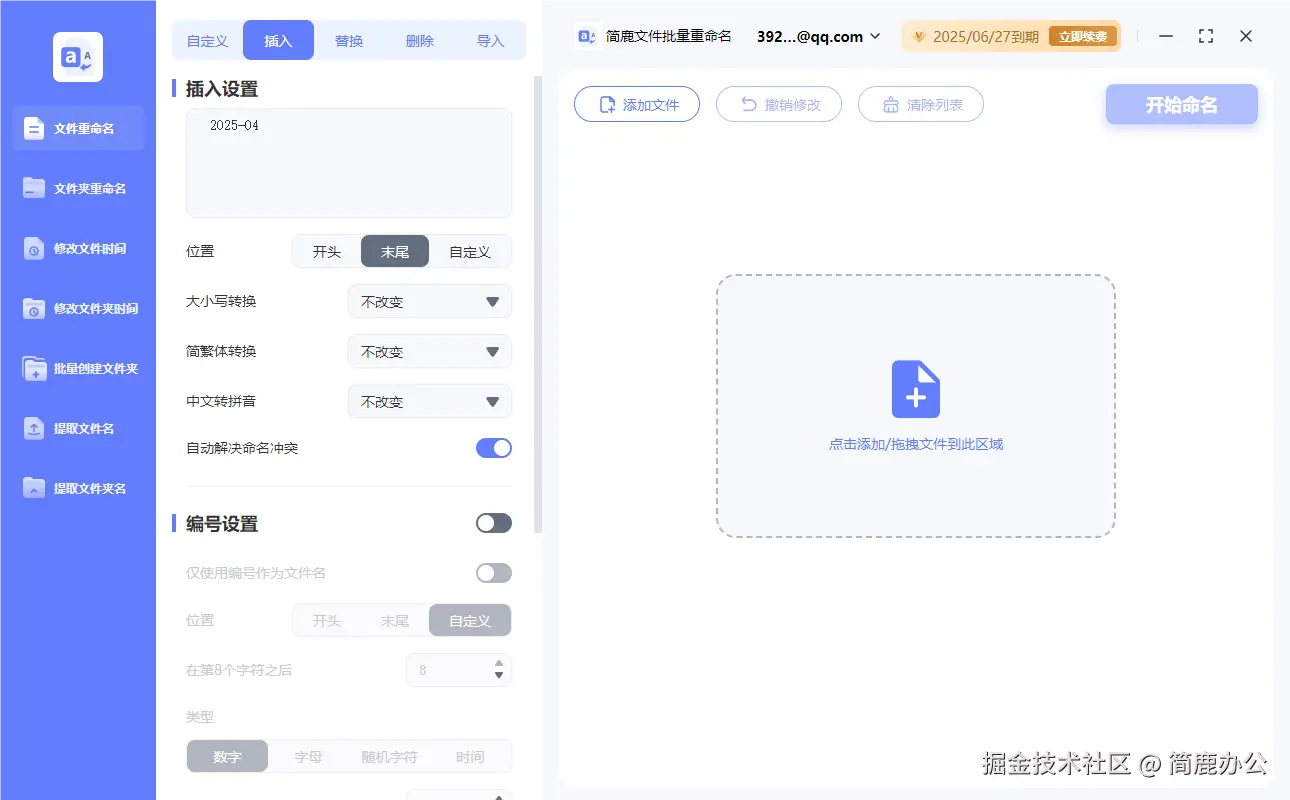Toggle 自动解决命名冲突 switch

point(494,448)
